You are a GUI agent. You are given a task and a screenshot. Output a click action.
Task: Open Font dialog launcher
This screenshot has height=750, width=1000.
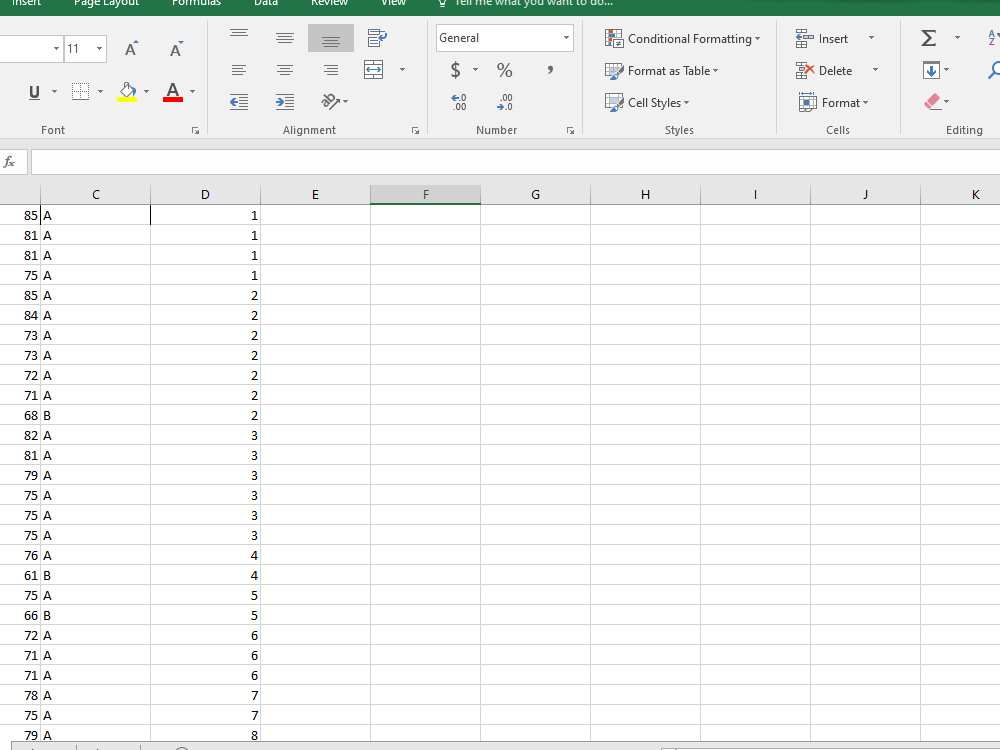195,131
